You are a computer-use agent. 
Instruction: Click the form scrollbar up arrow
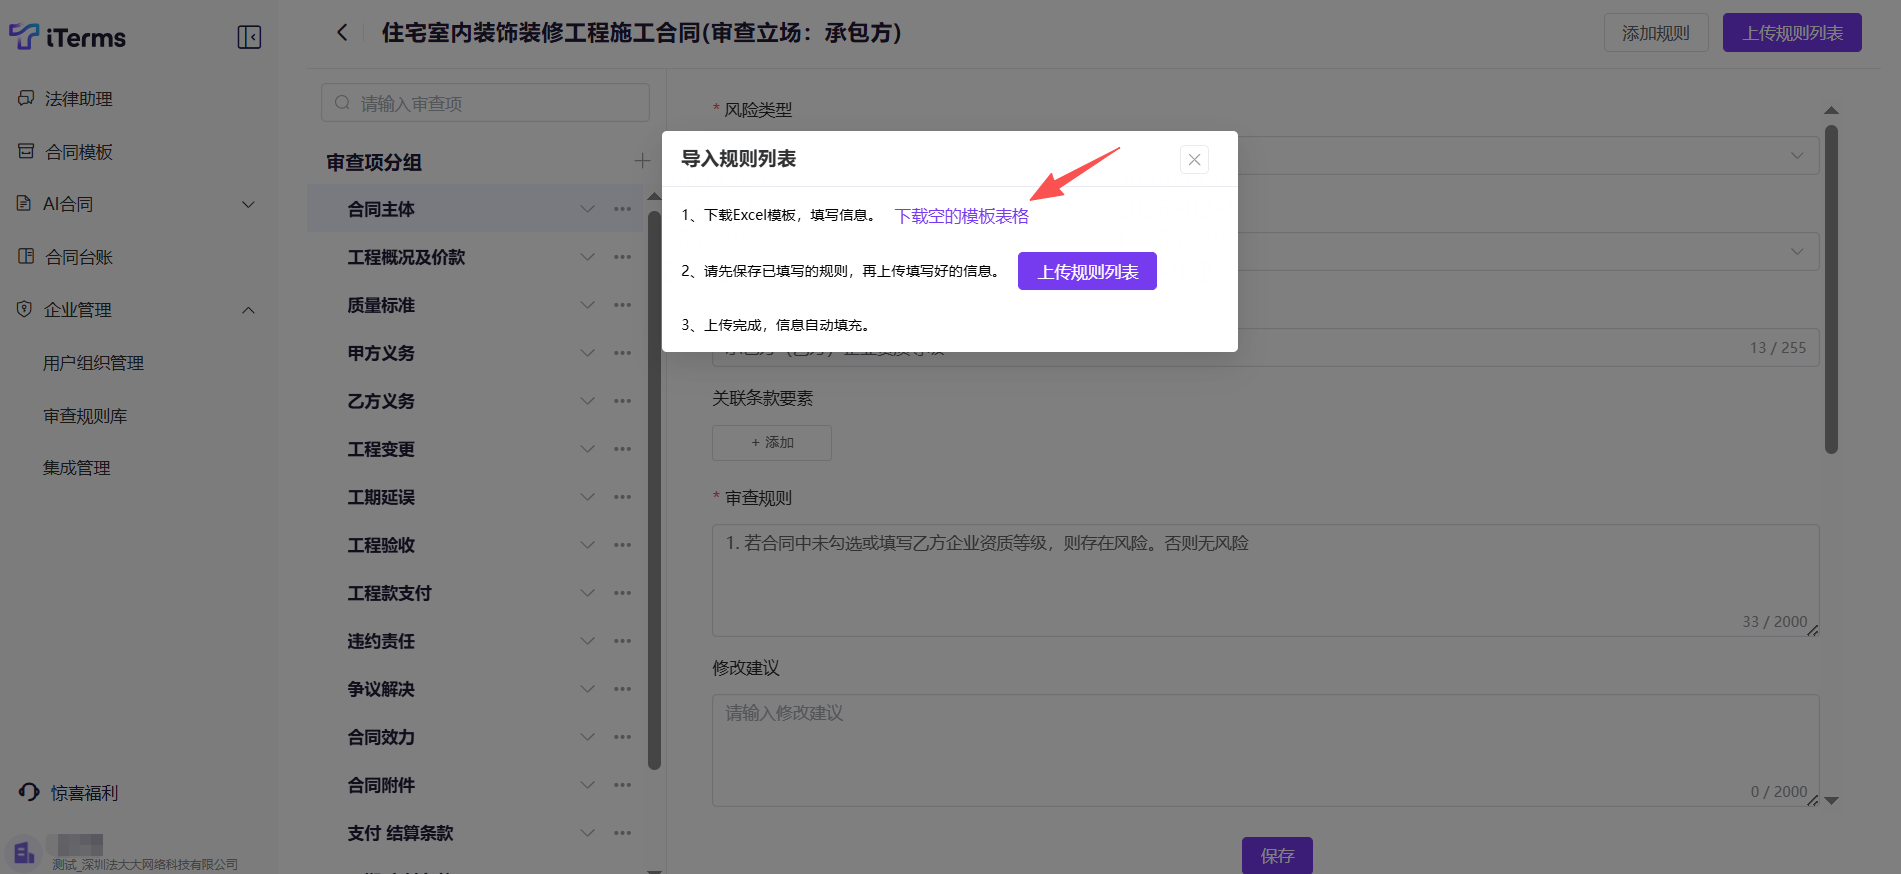[1831, 110]
